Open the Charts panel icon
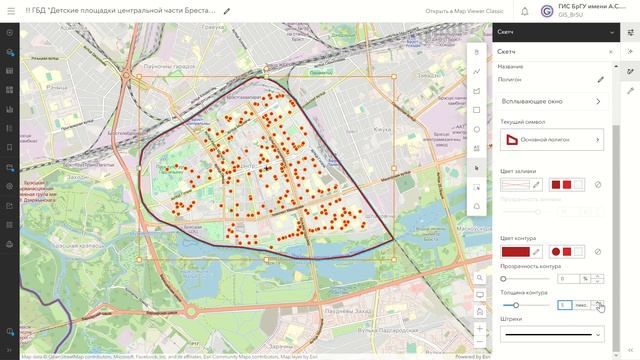 click(x=10, y=109)
